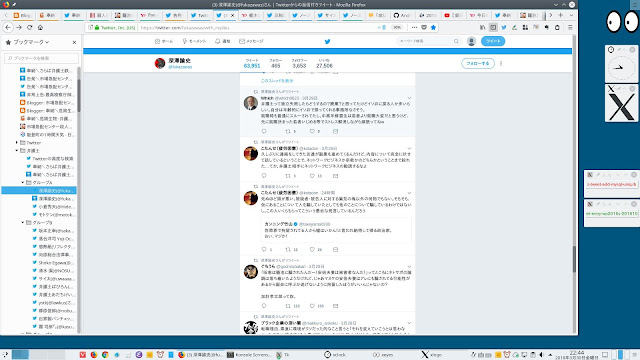The height and width of the screenshot is (360, 640).
Task: Switch to the YouTube tab
Action: 452,15
